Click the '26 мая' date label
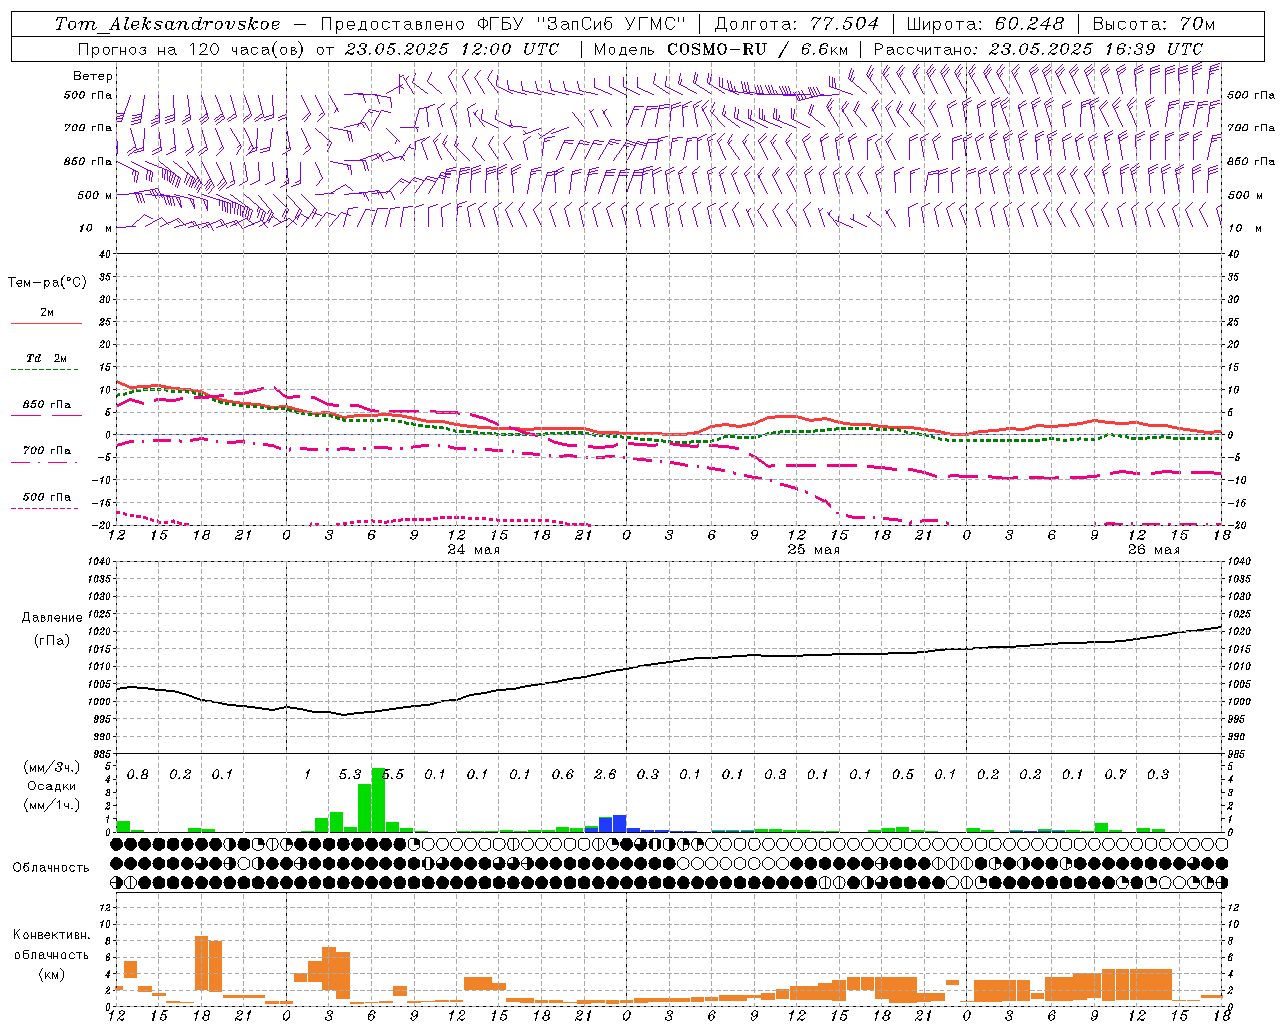 tap(1153, 550)
